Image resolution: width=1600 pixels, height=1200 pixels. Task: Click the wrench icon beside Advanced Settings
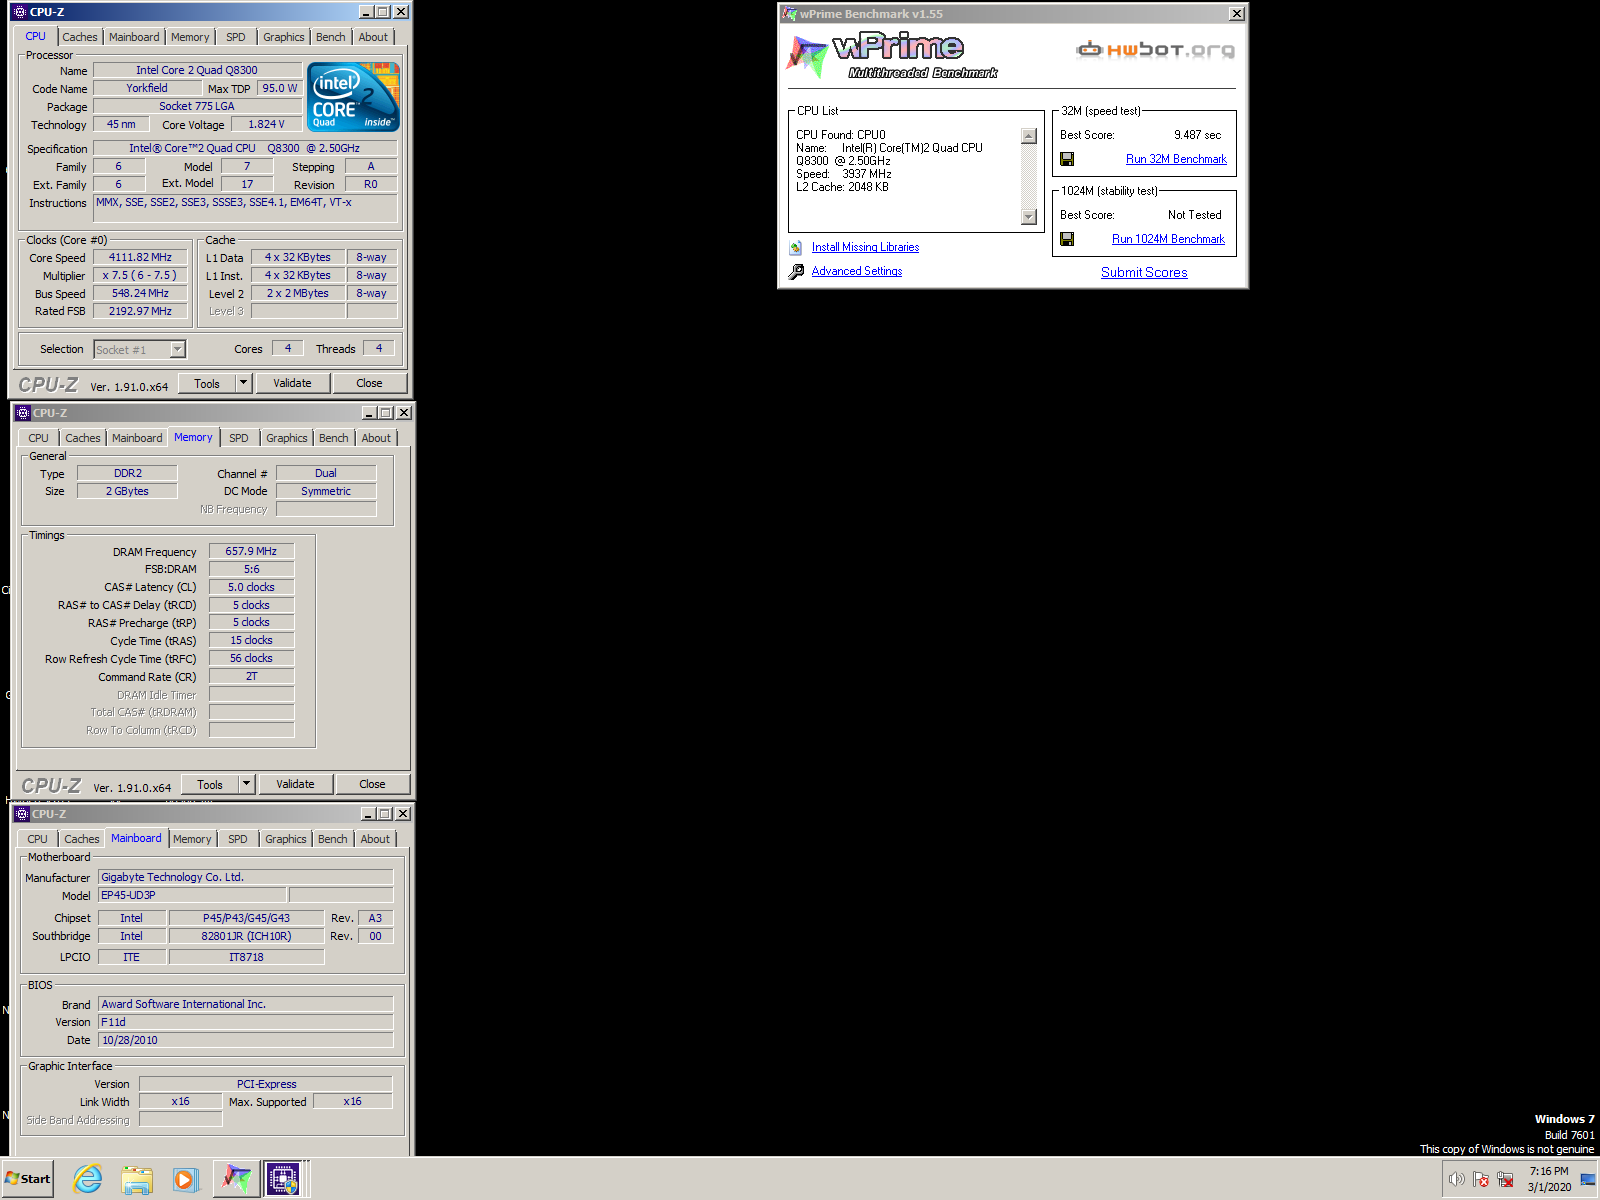[x=796, y=271]
